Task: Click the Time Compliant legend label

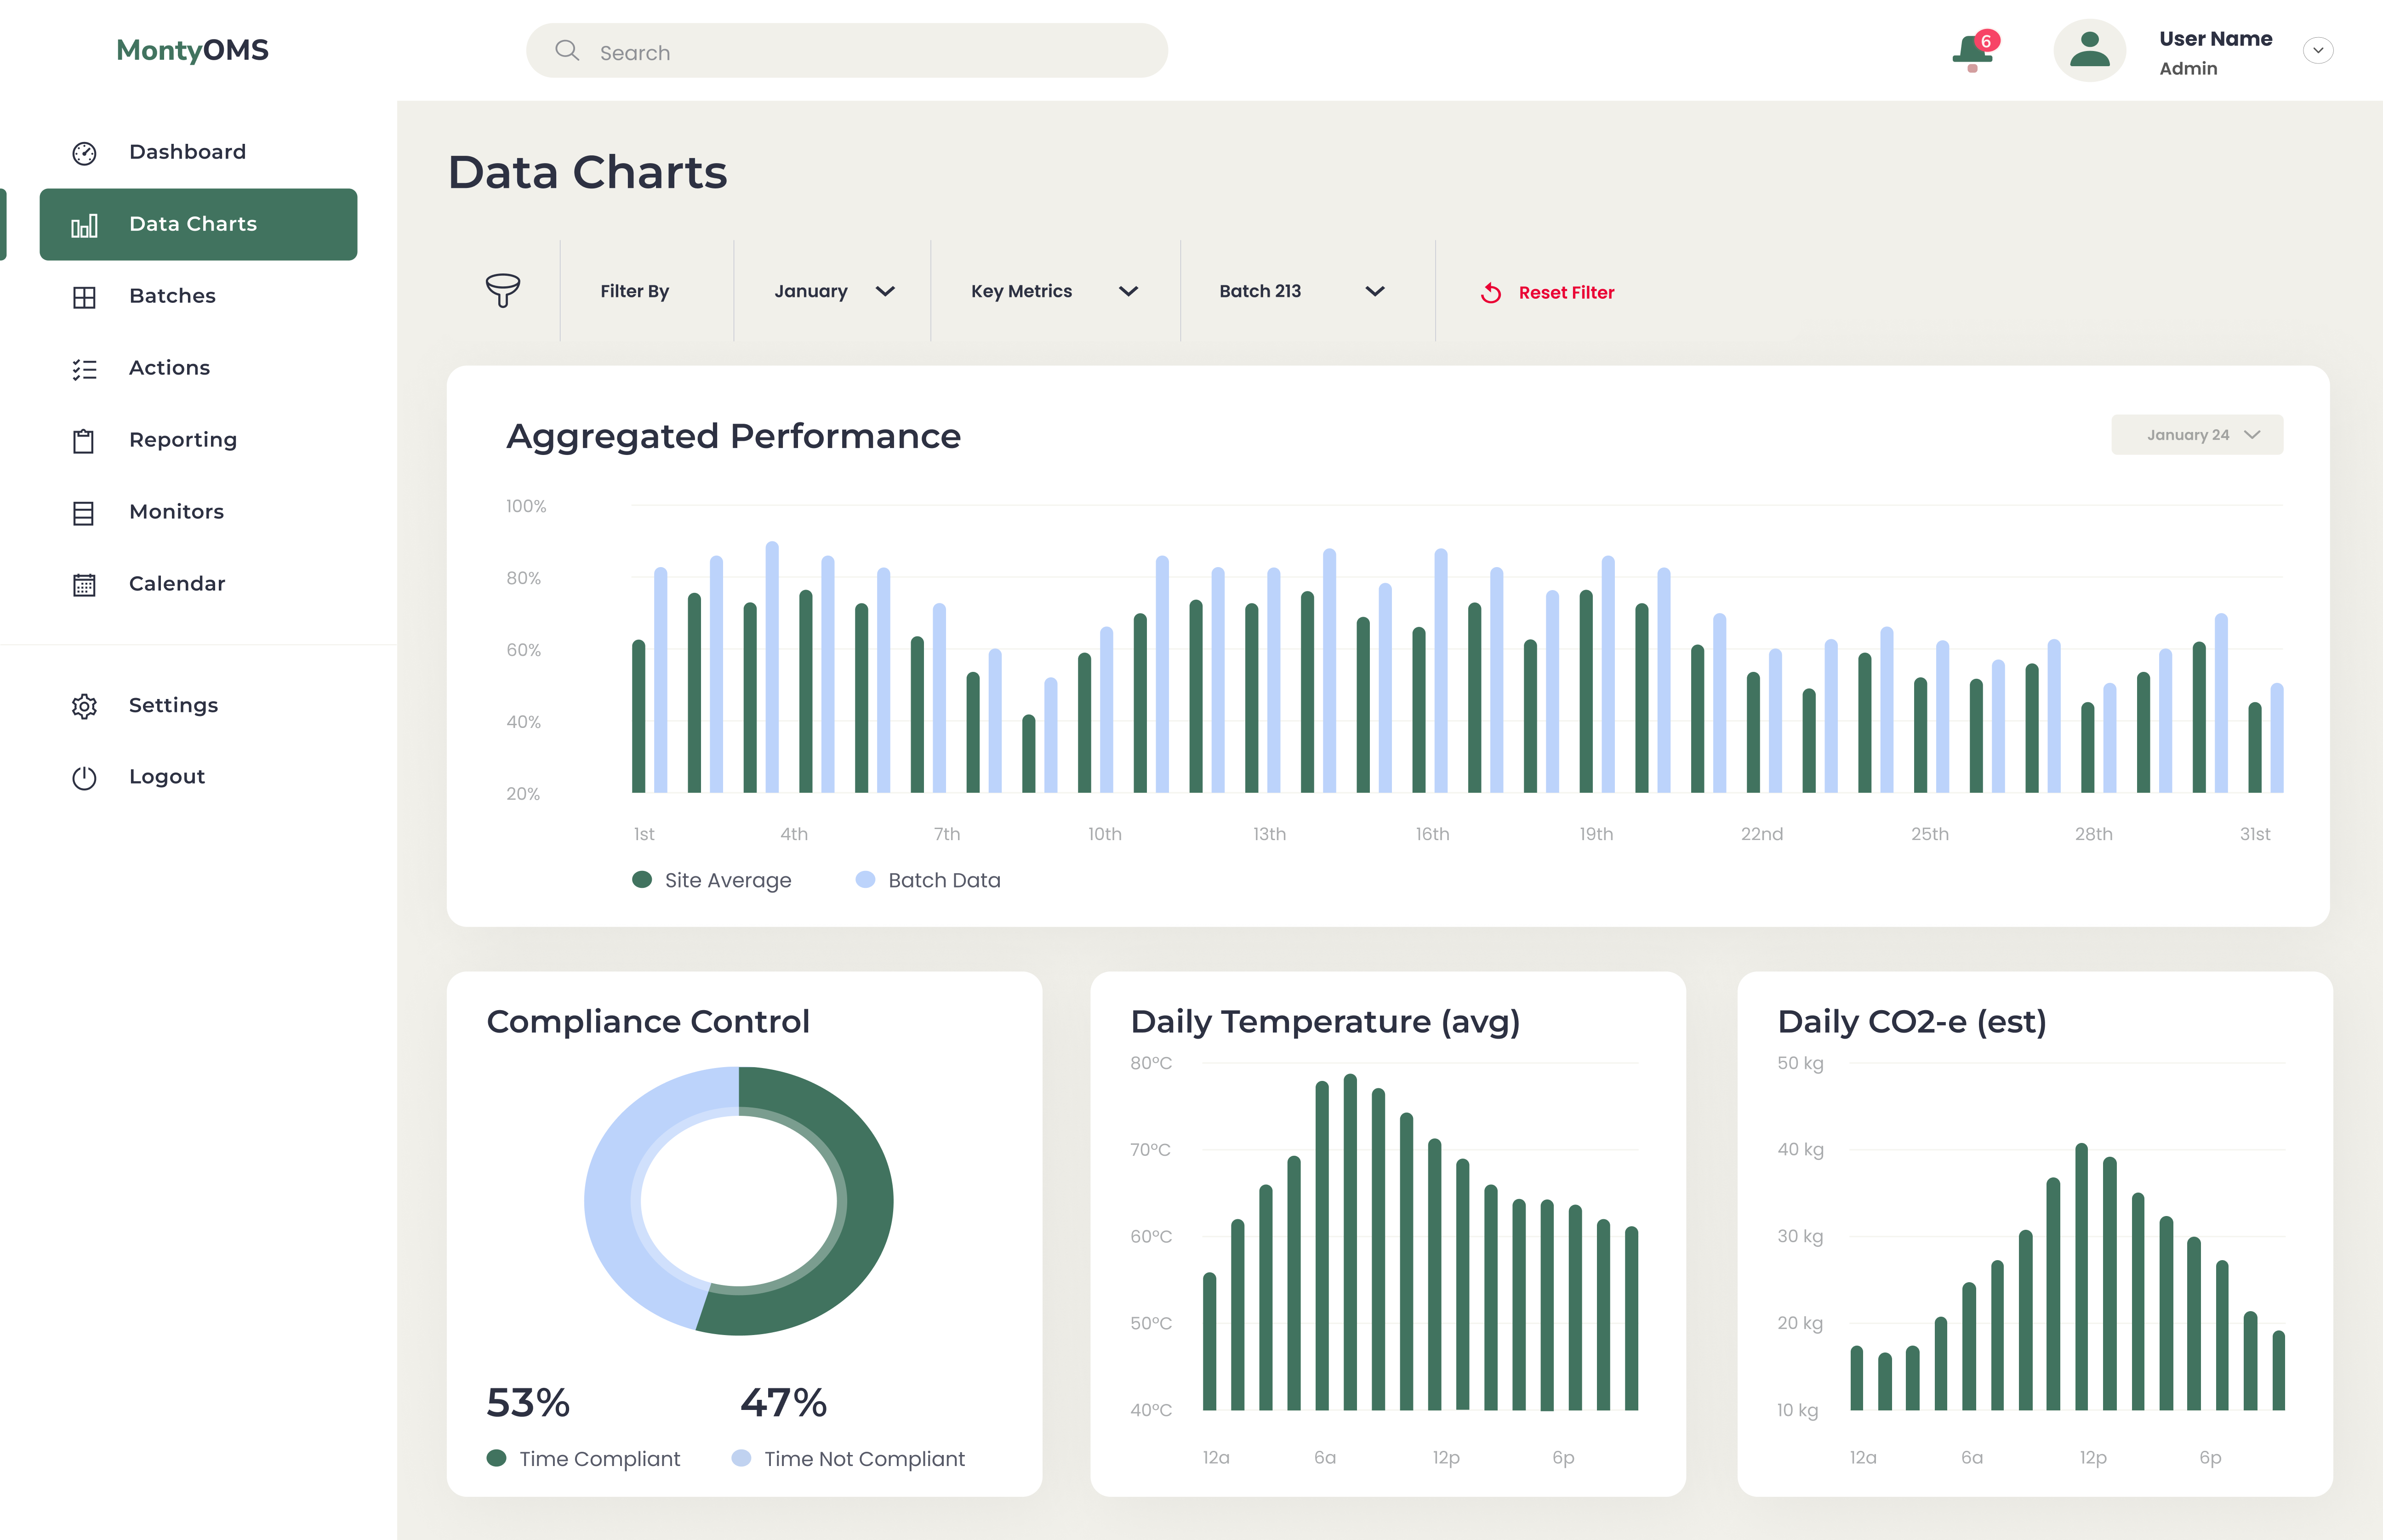Action: 600,1459
